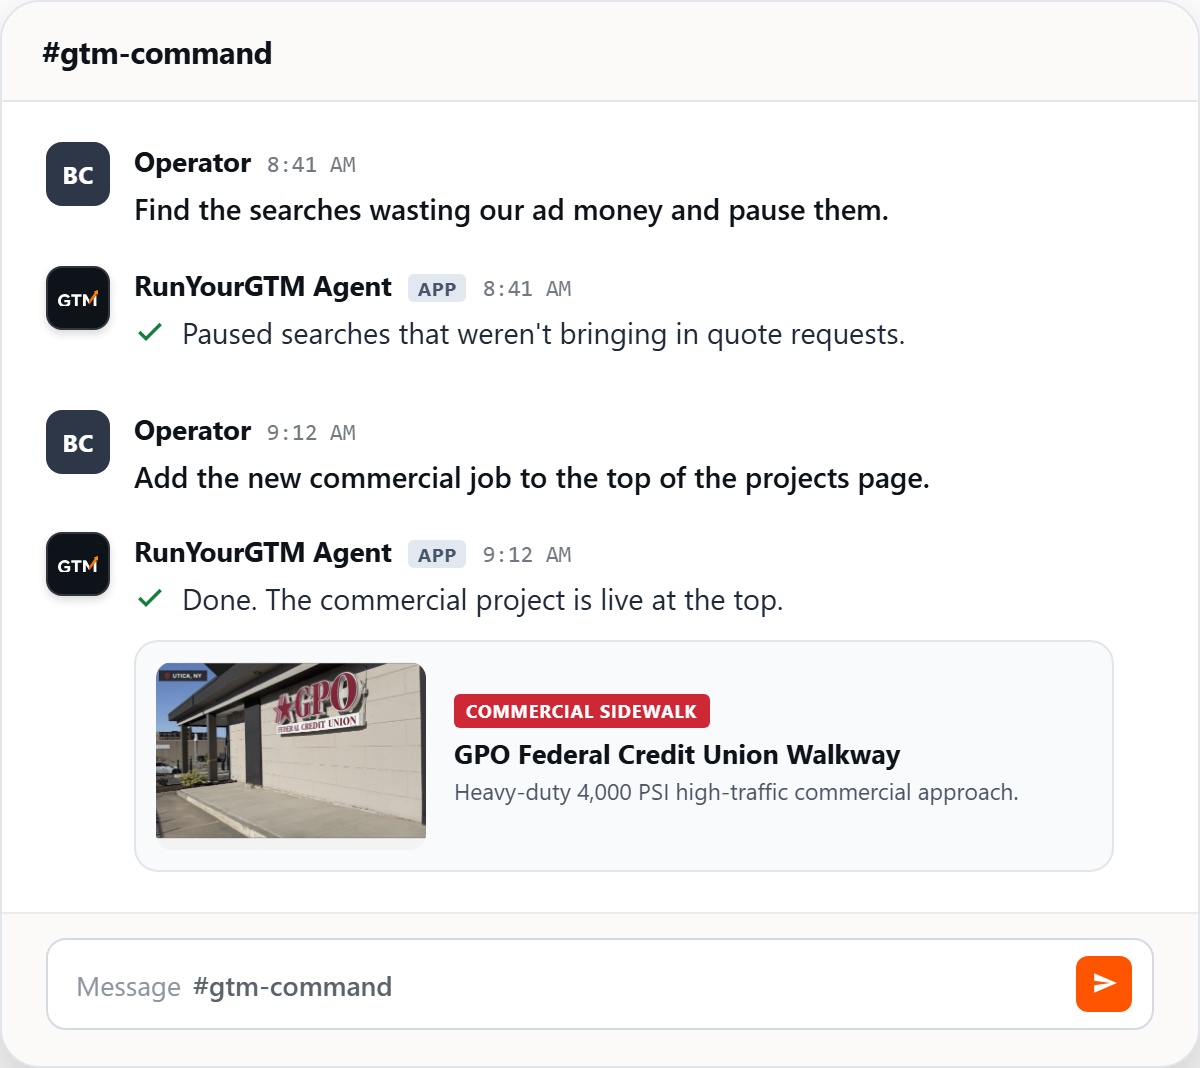This screenshot has width=1200, height=1068.
Task: Click 'Add the new commercial job' message
Action: pos(532,479)
